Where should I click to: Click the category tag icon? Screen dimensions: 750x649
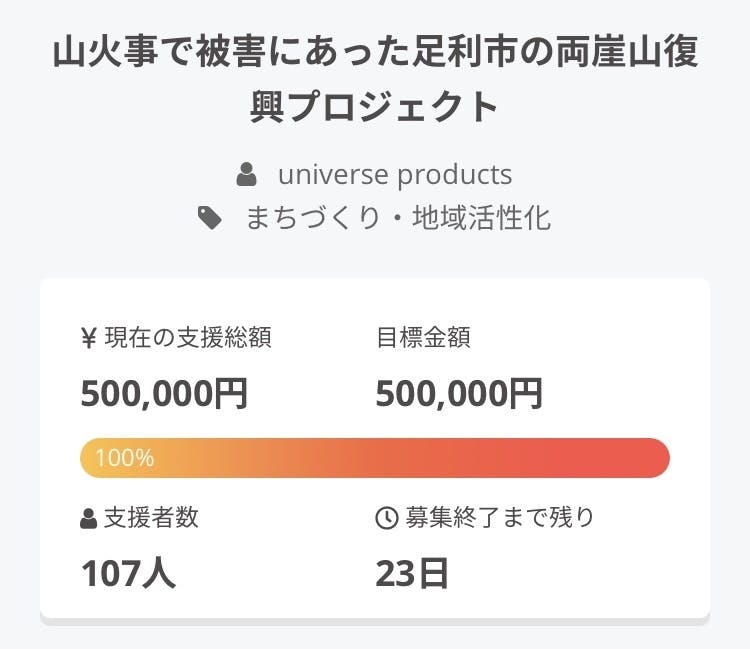coord(210,218)
